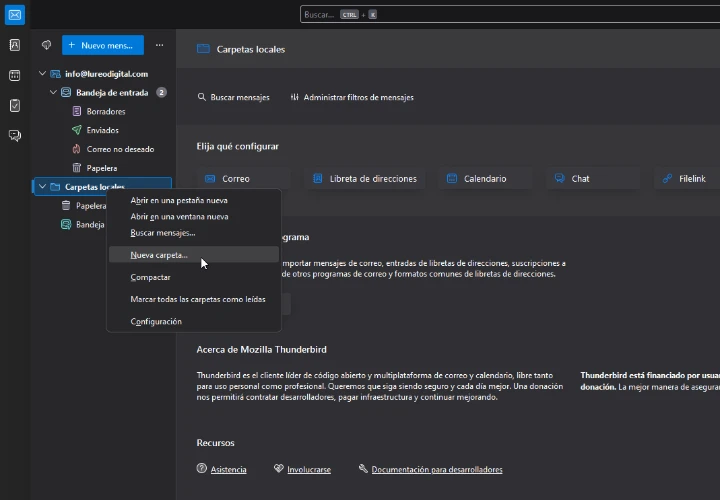The height and width of the screenshot is (500, 720).
Task: Collapse the Bandeja de entrada folder
Action: tap(53, 92)
